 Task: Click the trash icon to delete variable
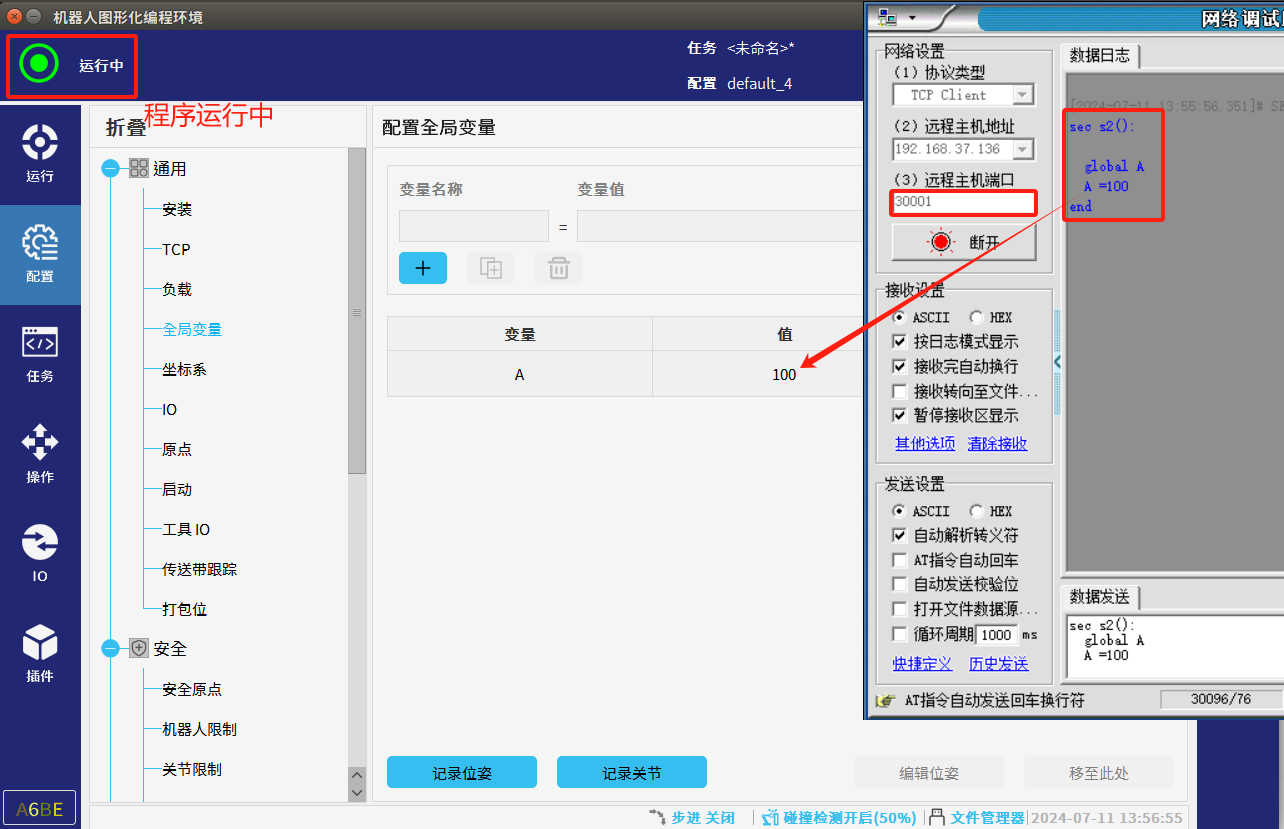(x=559, y=268)
